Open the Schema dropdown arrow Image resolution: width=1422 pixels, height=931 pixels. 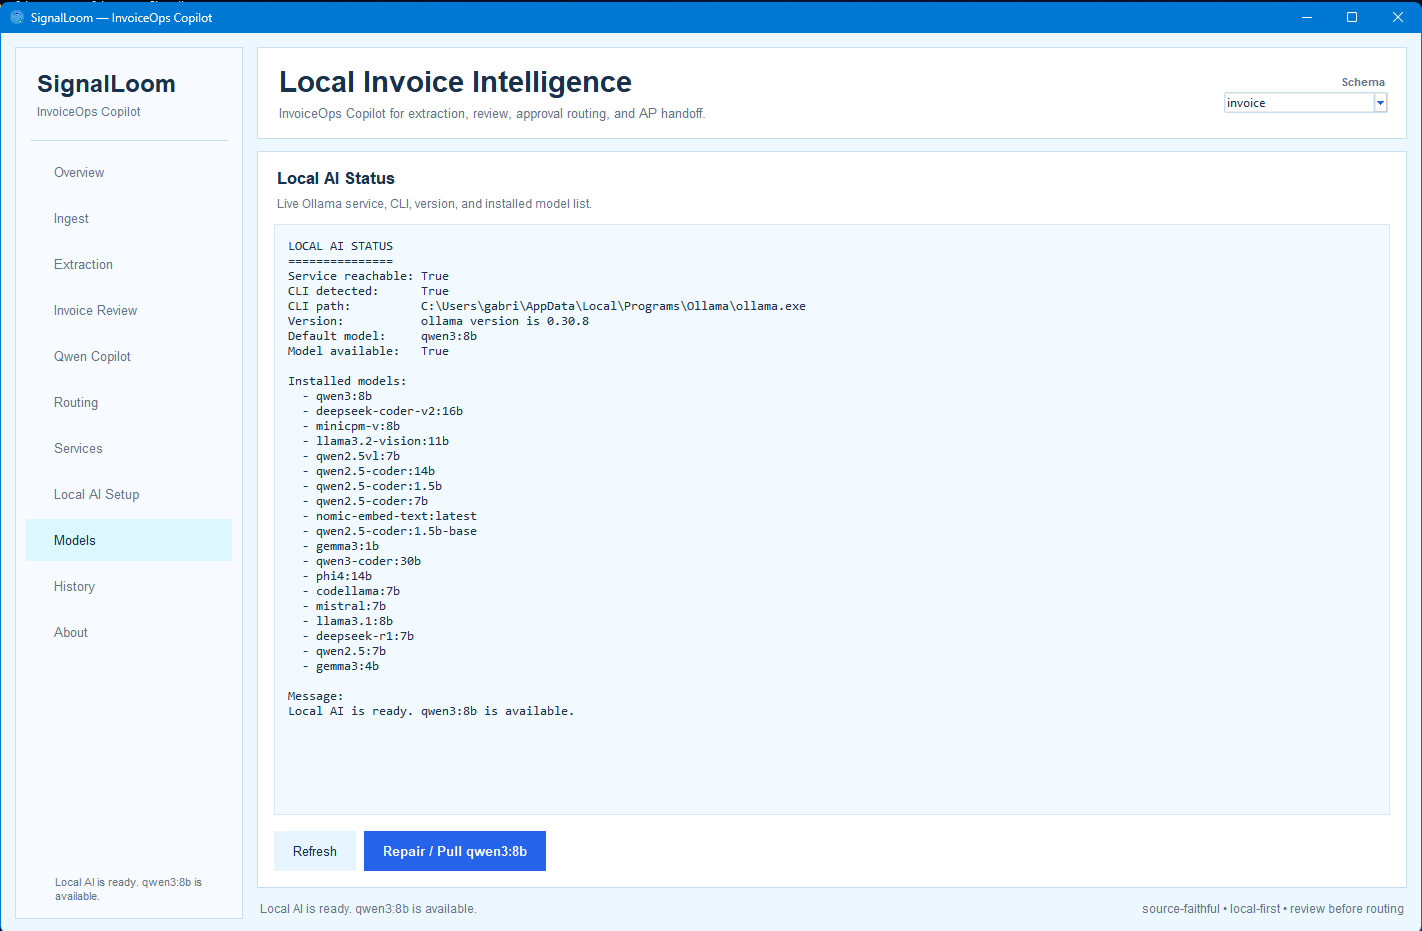(x=1380, y=103)
